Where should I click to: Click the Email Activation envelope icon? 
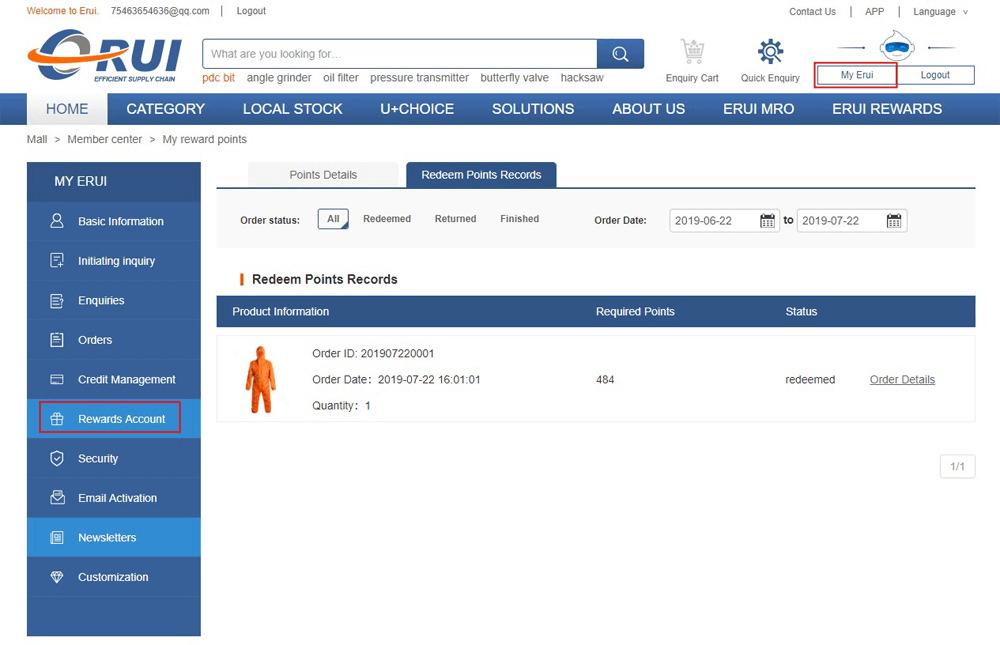[x=57, y=498]
